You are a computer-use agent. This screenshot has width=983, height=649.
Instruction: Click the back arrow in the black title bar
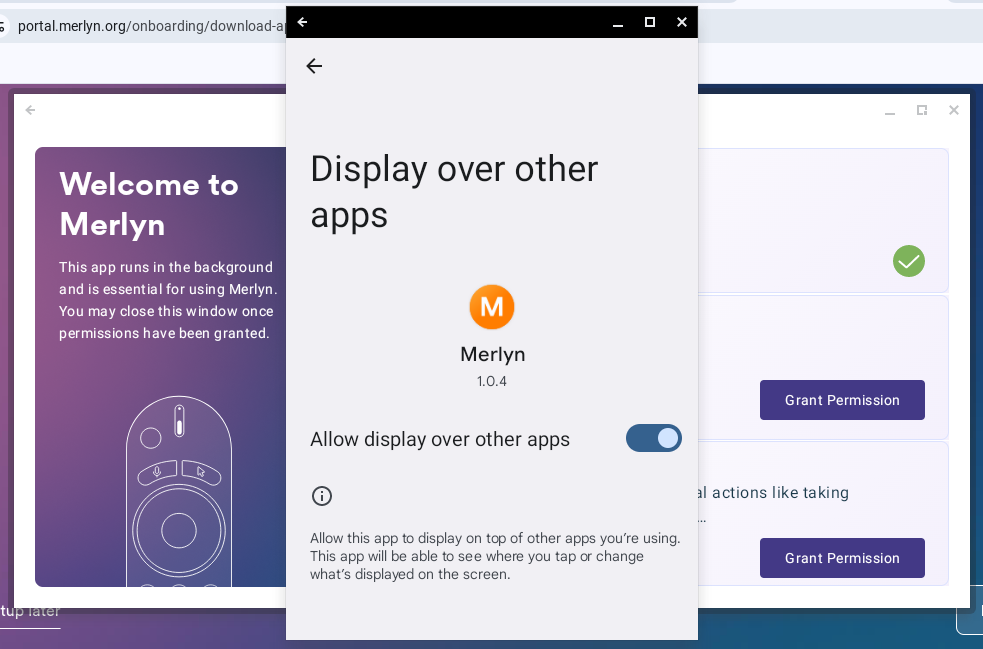coord(302,21)
